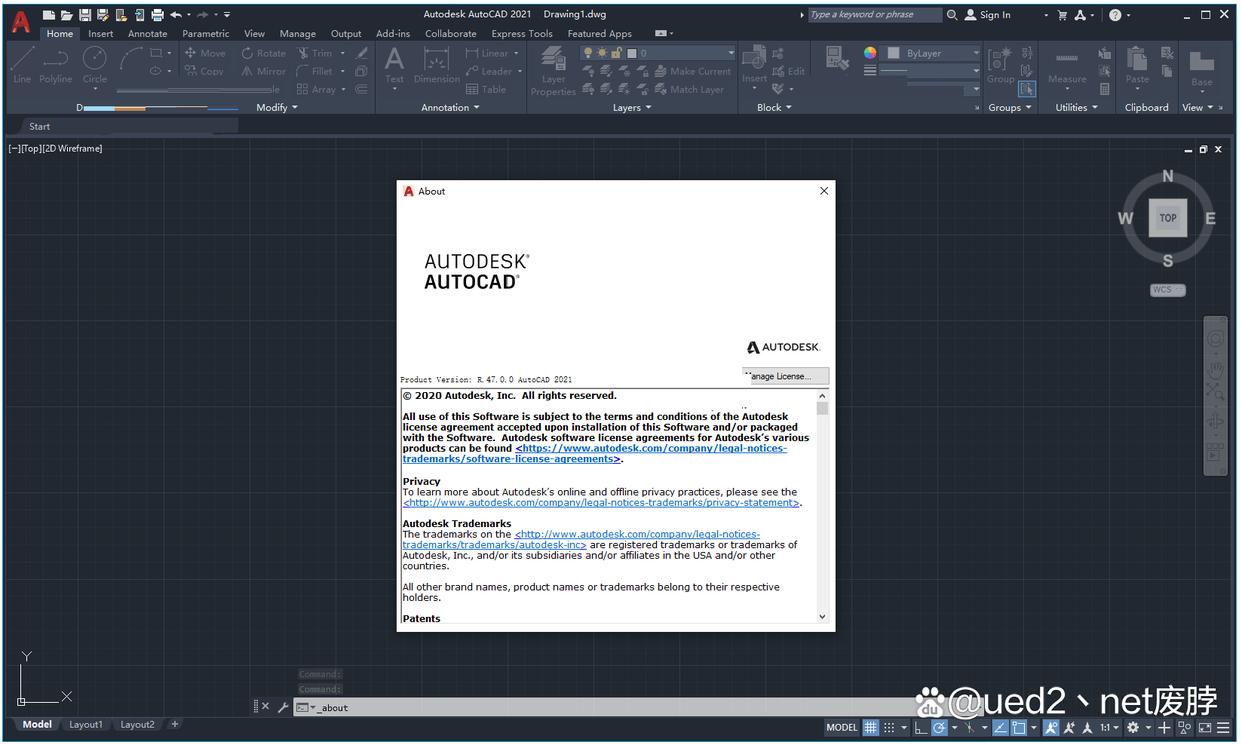Click the command line customize wrench icon
Viewport: 1242px width, 745px height.
tap(283, 707)
